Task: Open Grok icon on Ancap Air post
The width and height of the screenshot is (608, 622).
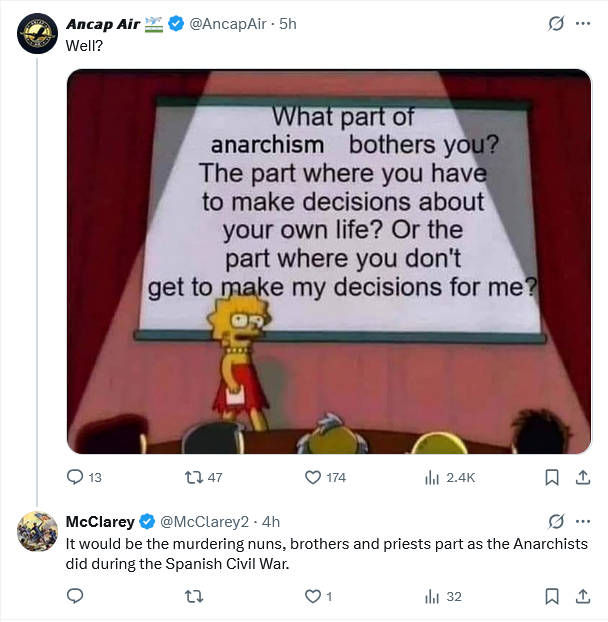Action: pyautogui.click(x=556, y=23)
